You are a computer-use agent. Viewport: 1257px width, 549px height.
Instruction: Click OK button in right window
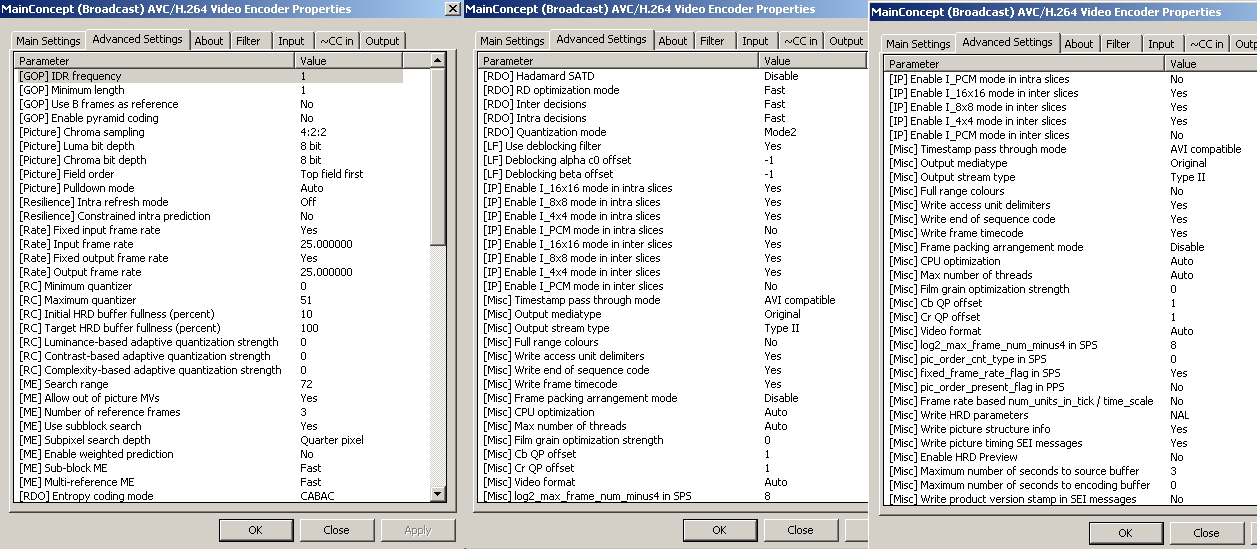coord(1125,533)
